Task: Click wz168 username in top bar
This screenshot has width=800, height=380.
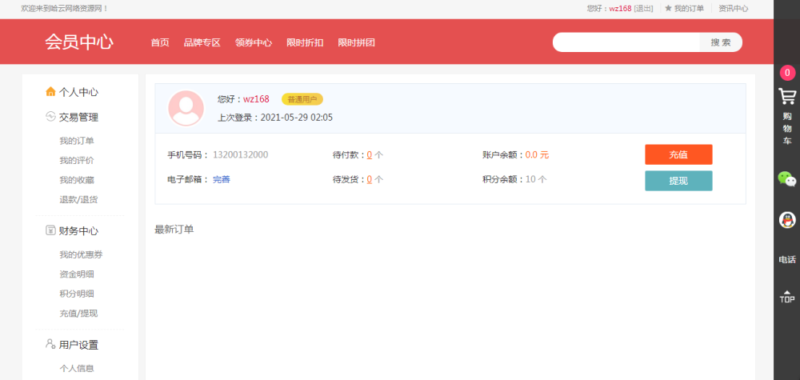Action: pyautogui.click(x=620, y=8)
